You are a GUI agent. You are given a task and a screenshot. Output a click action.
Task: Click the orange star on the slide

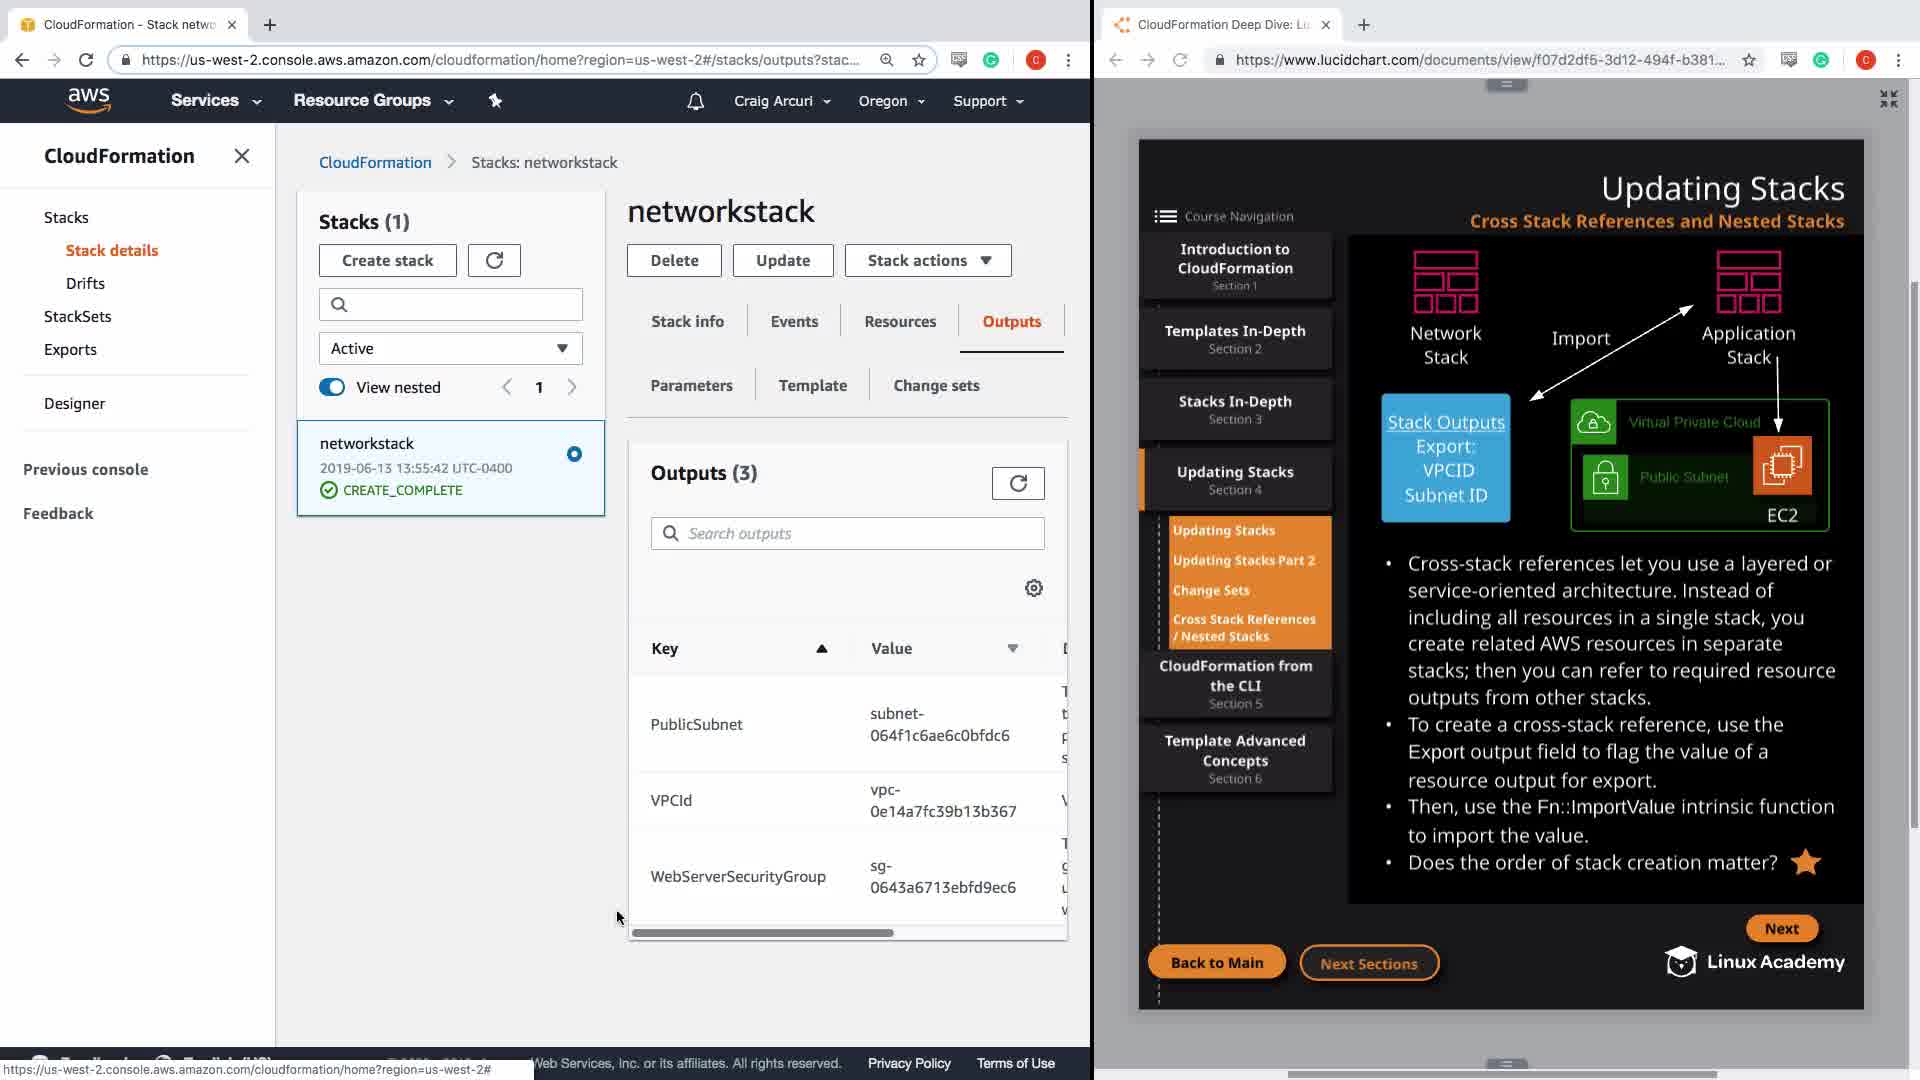click(x=1806, y=862)
